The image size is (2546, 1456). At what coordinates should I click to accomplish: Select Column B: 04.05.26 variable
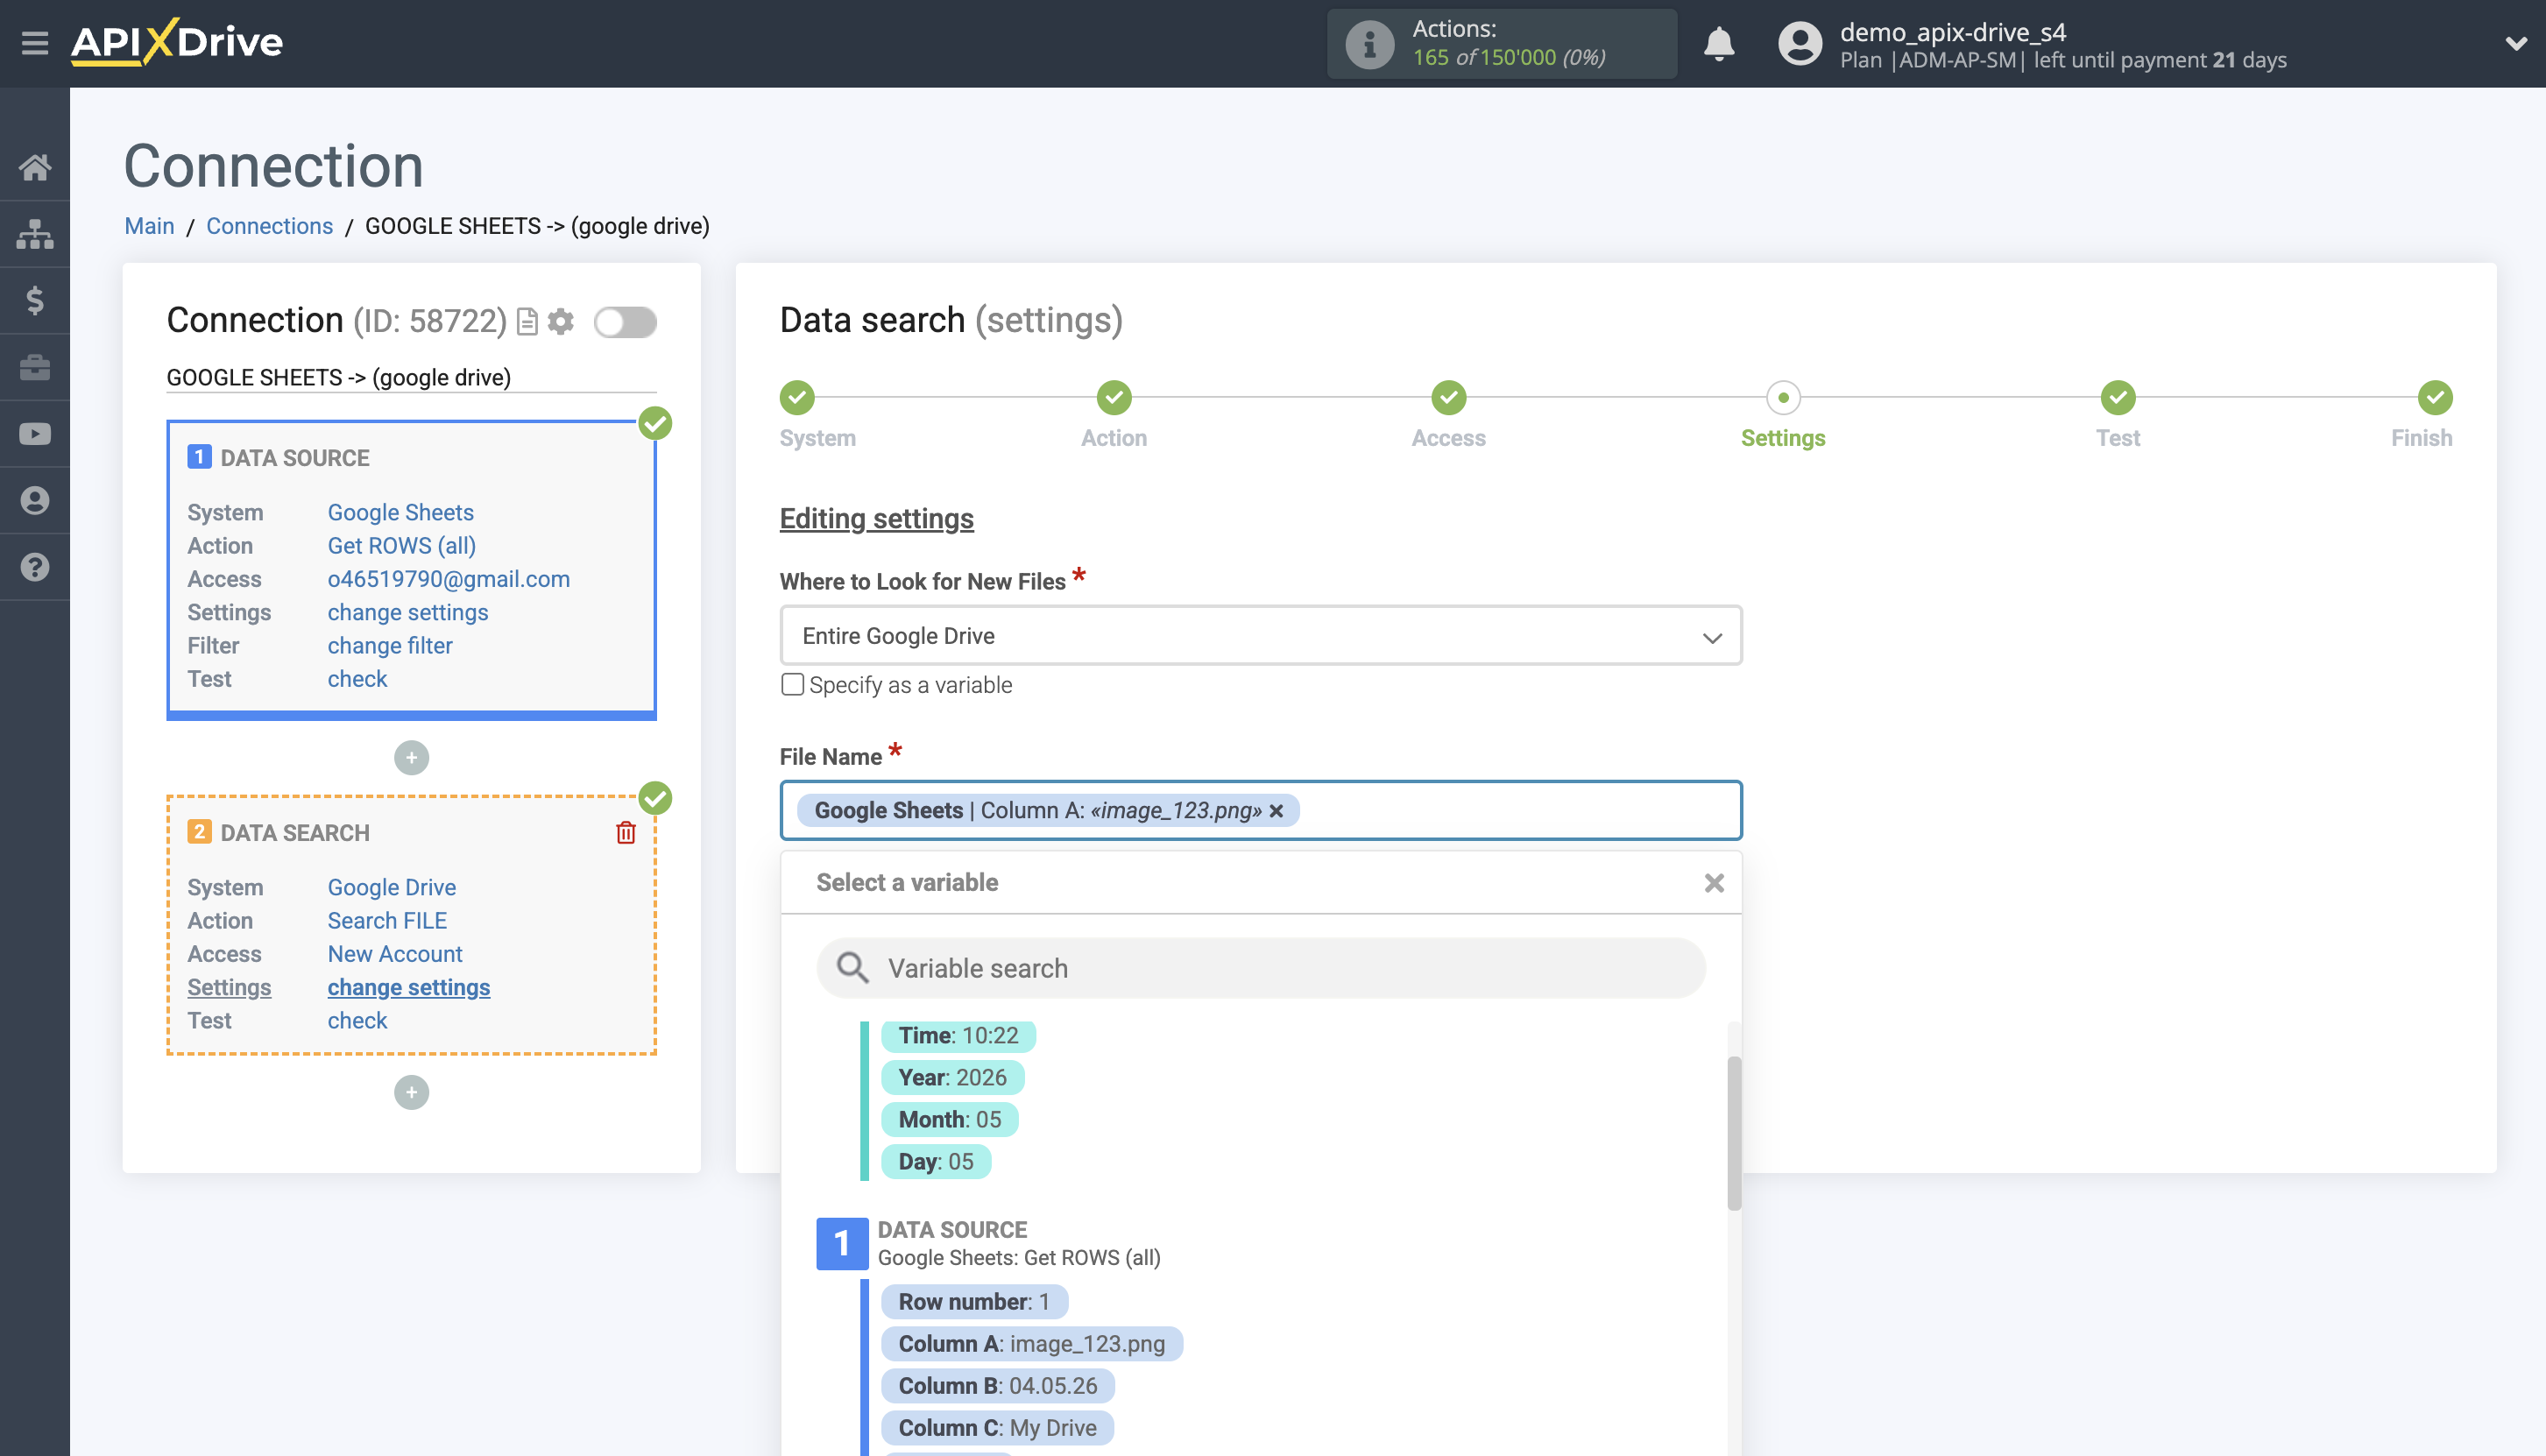click(997, 1385)
